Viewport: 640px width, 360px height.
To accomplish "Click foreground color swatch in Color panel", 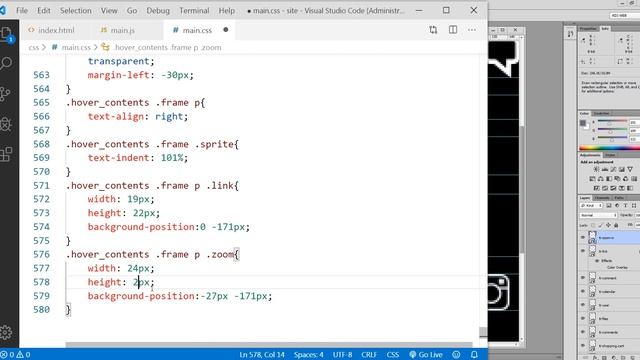I will point(583,123).
